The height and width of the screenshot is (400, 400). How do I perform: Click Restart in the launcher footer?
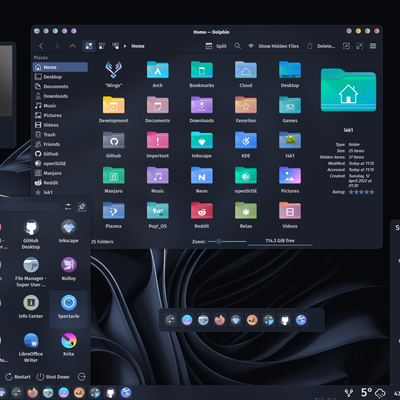coord(18,377)
